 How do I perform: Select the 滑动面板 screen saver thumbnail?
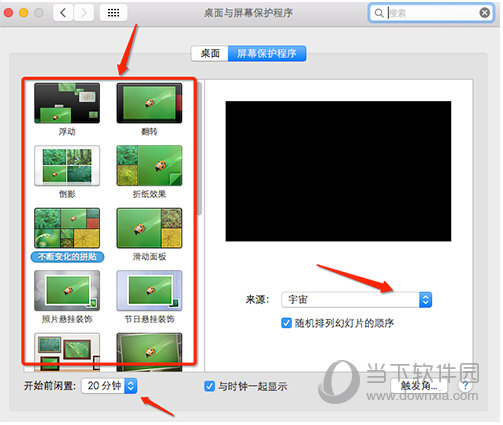tap(149, 228)
